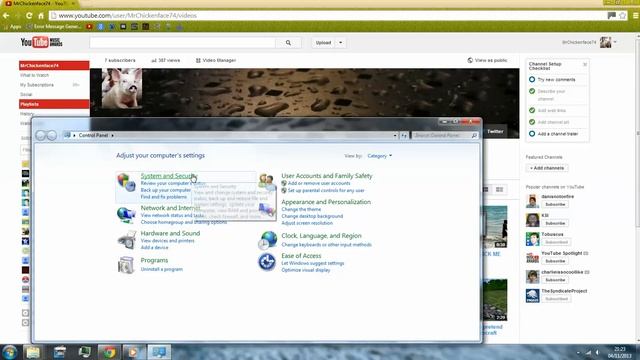Screen dimensions: 640x360
Task: Click Add a device link
Action: point(154,248)
